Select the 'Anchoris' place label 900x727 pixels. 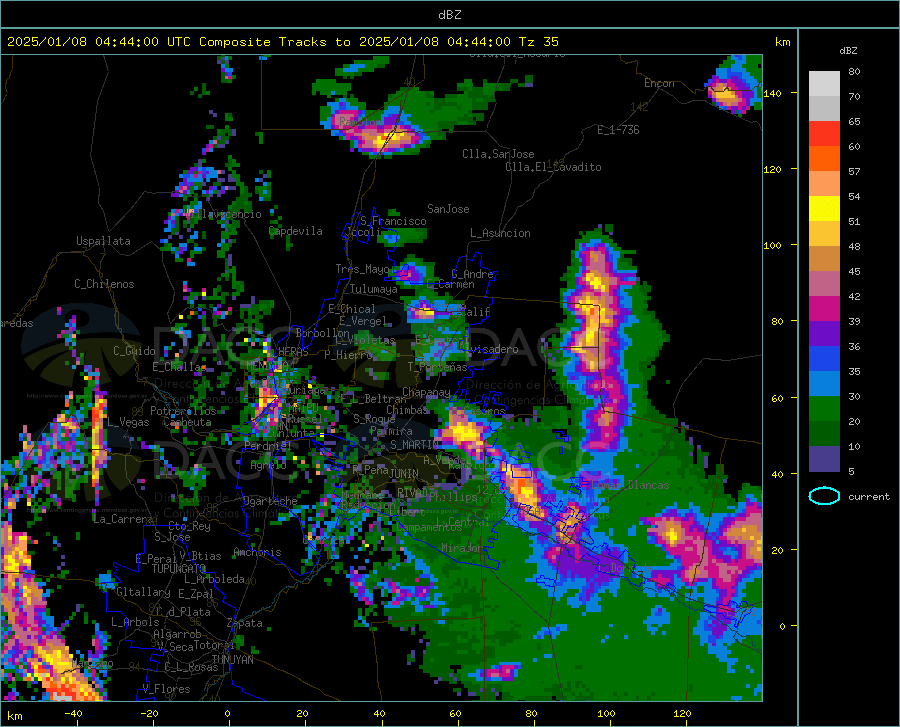point(257,553)
